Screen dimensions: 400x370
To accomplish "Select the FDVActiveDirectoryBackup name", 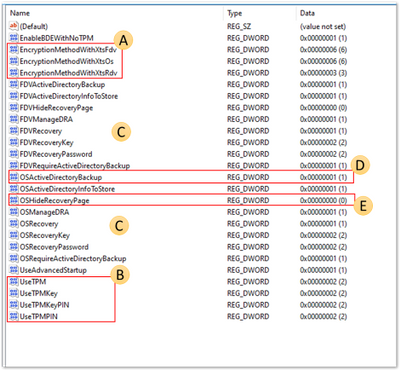I will click(62, 85).
